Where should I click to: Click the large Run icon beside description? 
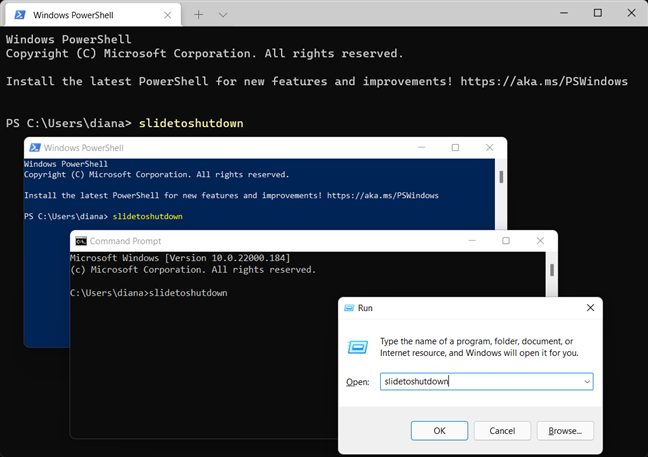357,347
